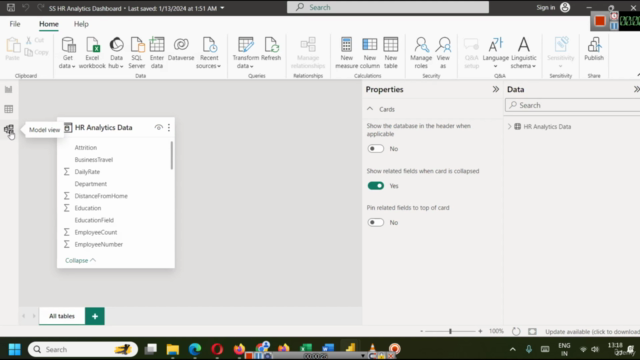Screen dimensions: 640x360
Task: Open the file title dropdown arrow
Action: tap(222, 8)
